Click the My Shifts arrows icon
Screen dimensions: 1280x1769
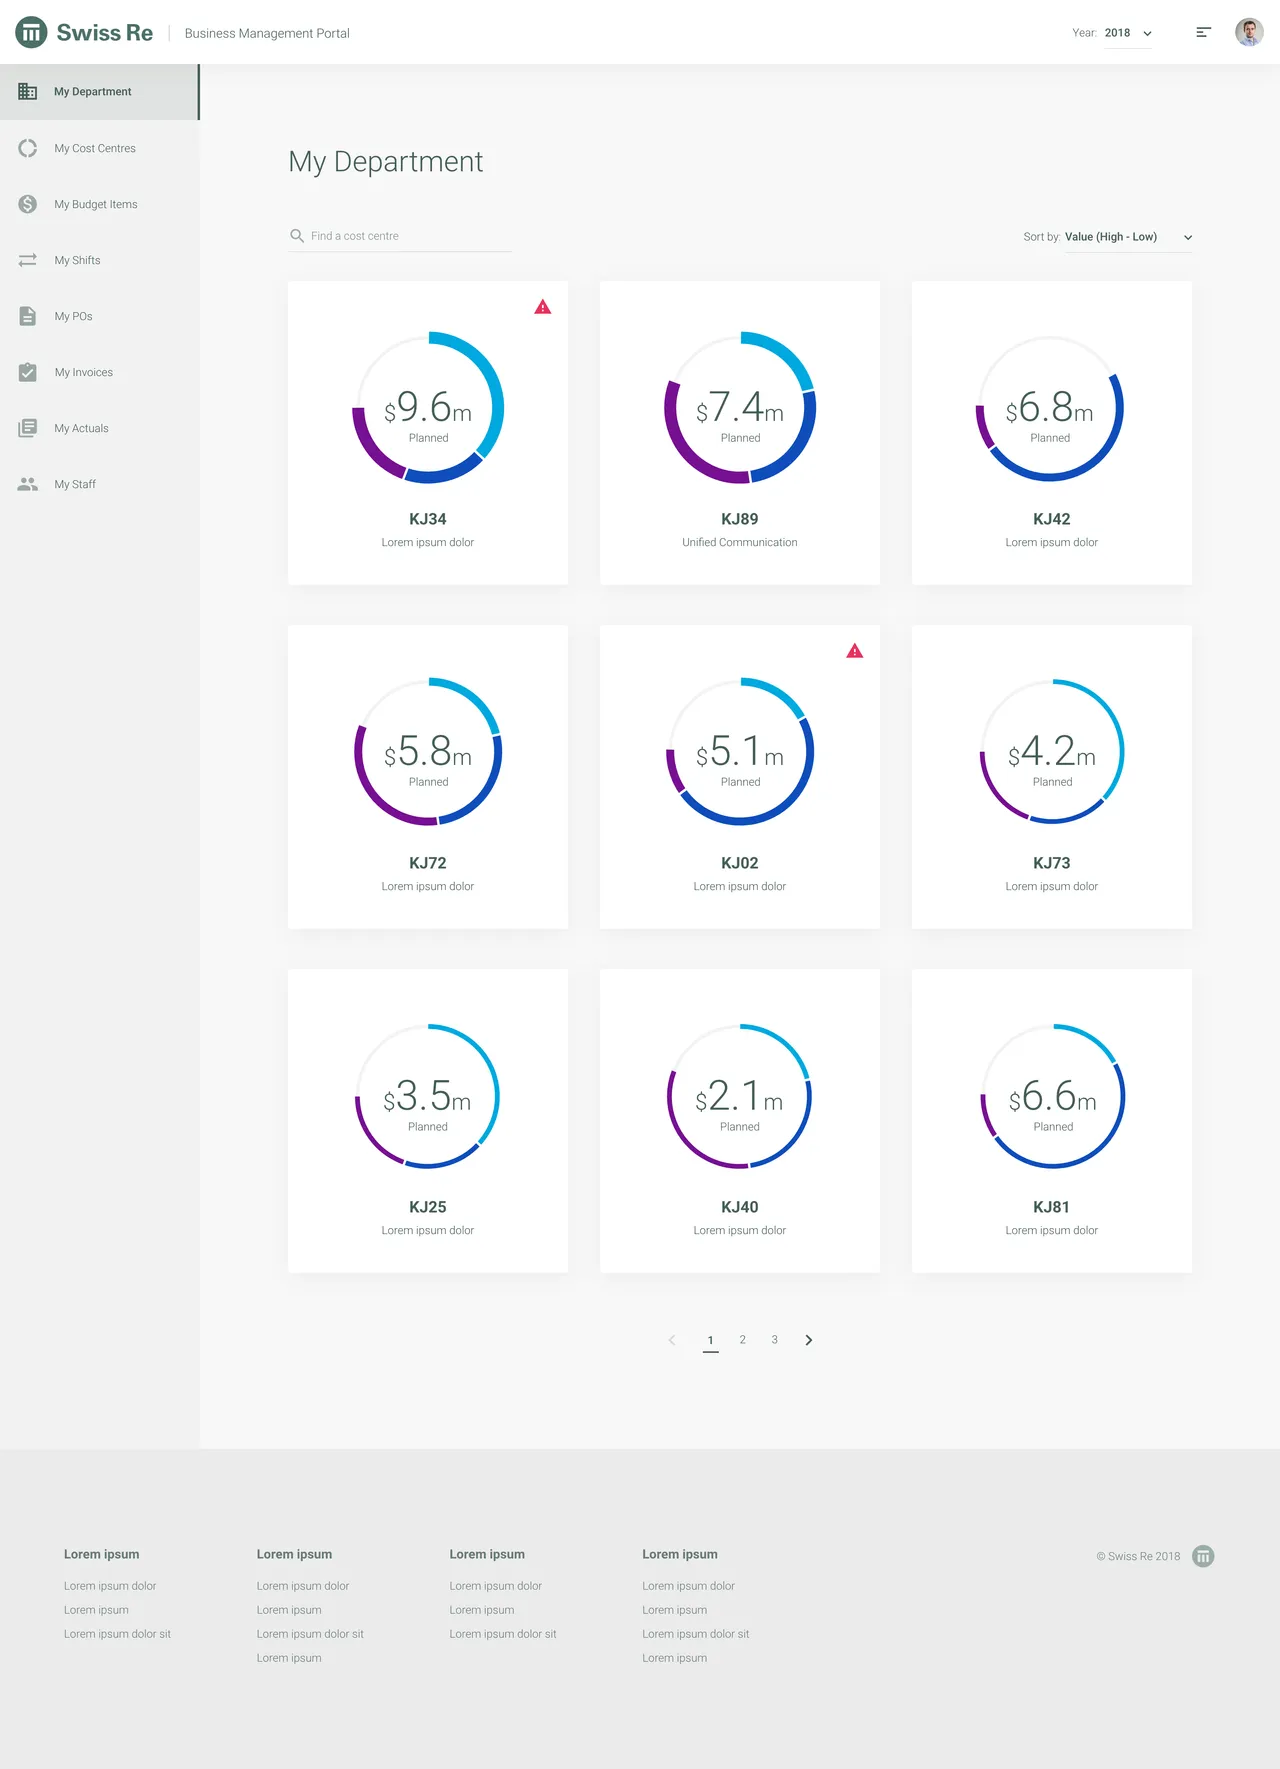(x=28, y=260)
